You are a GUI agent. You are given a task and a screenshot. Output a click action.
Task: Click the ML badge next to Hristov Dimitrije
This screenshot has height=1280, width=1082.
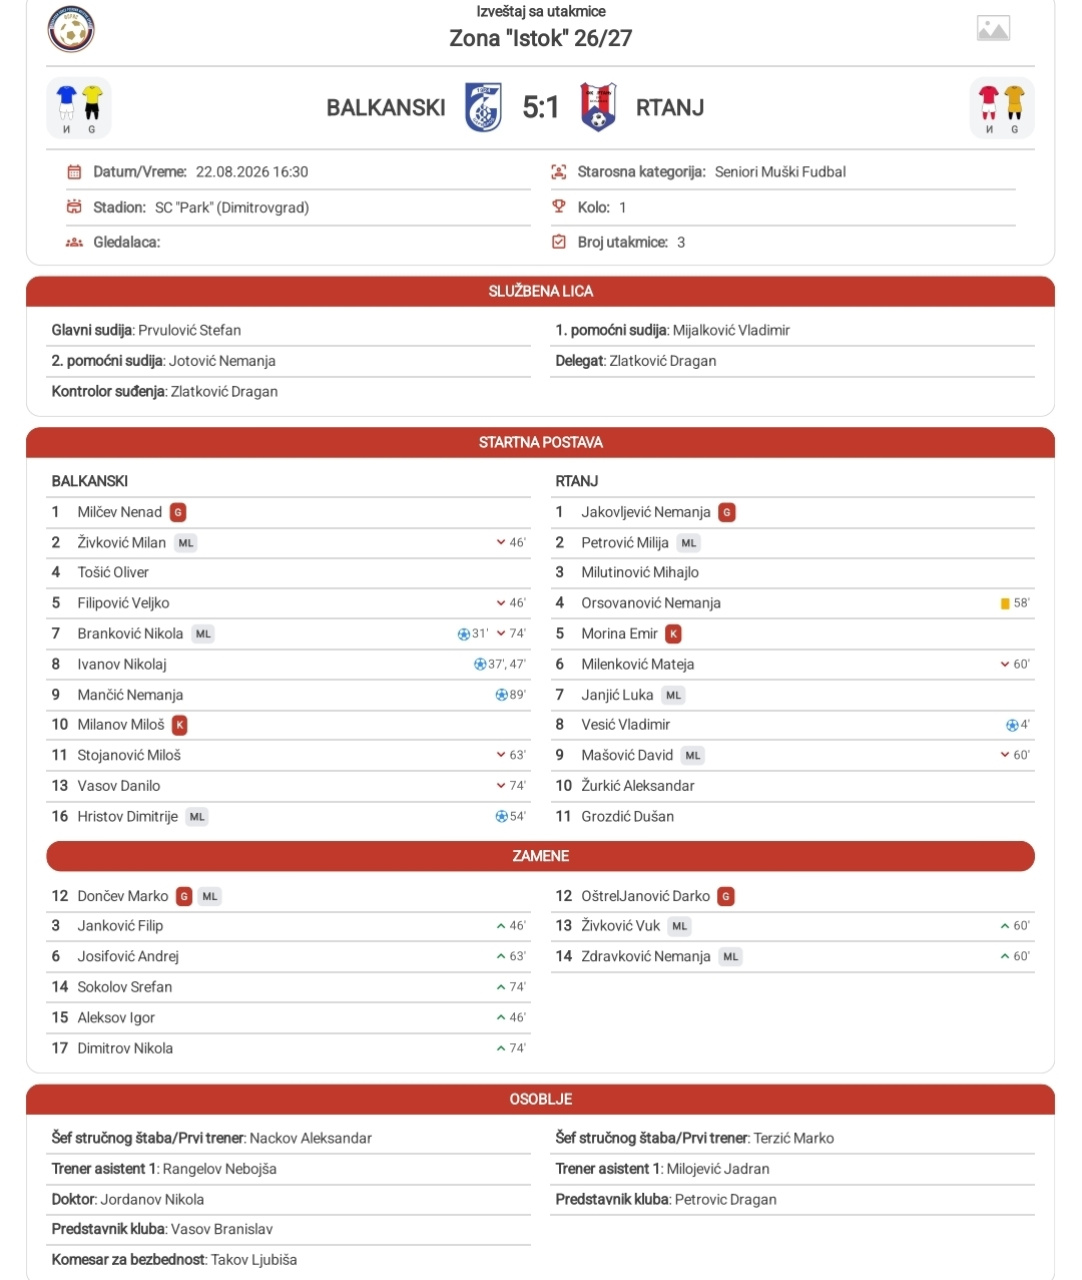tap(197, 817)
